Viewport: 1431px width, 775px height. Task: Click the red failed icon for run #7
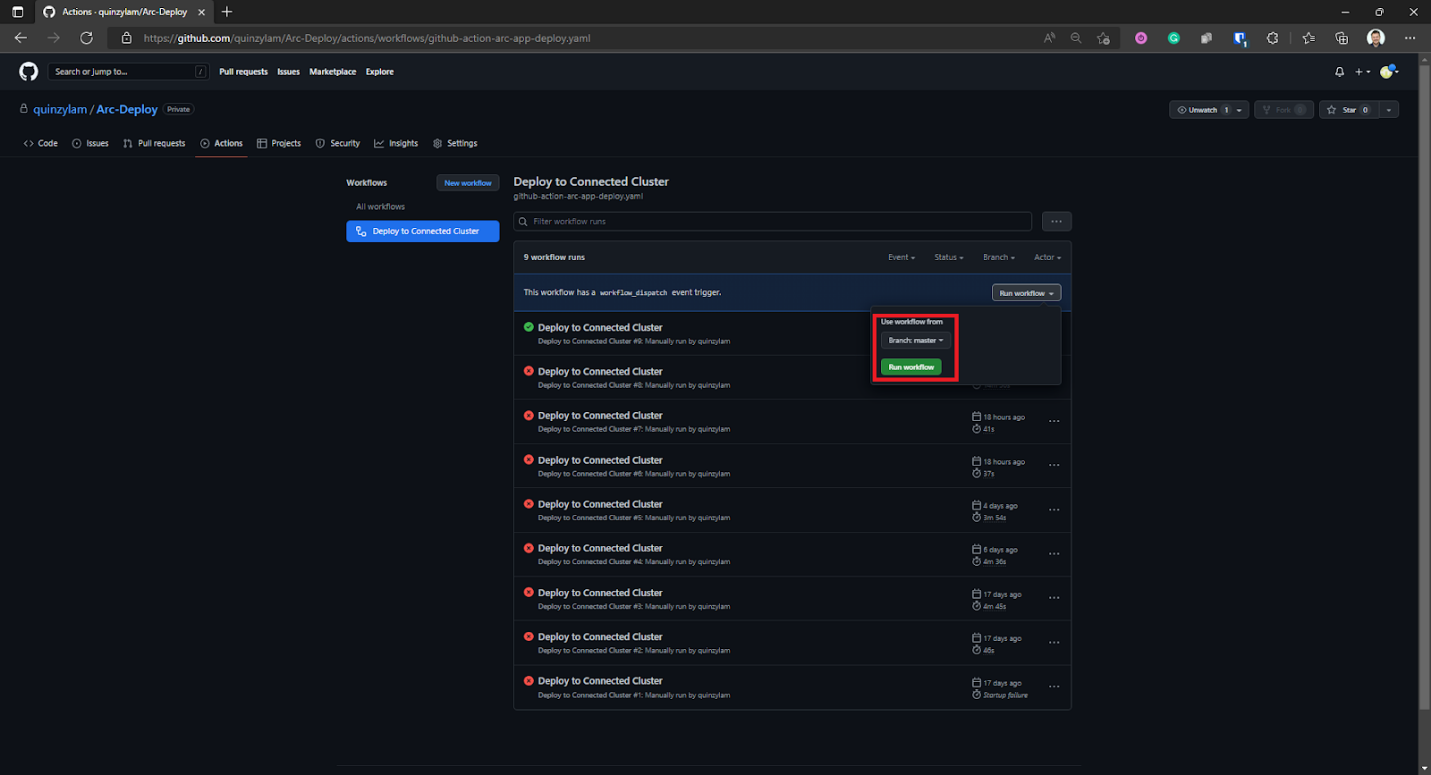(x=529, y=415)
